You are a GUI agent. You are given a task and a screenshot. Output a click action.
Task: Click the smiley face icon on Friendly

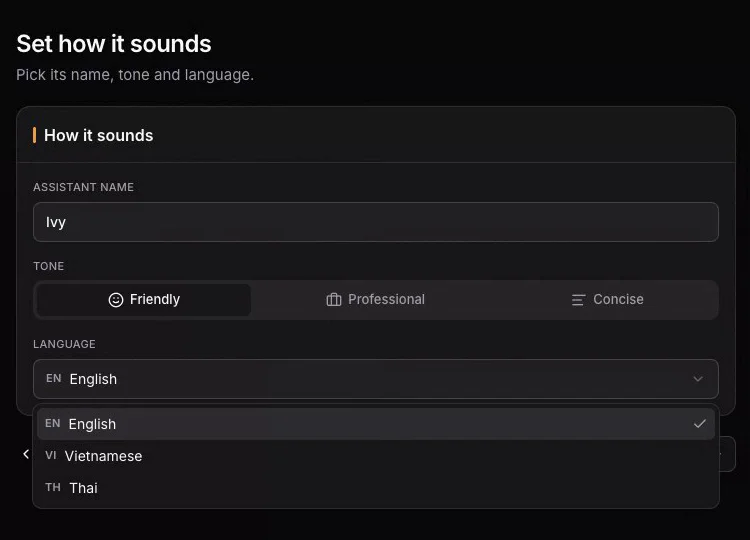tap(116, 300)
